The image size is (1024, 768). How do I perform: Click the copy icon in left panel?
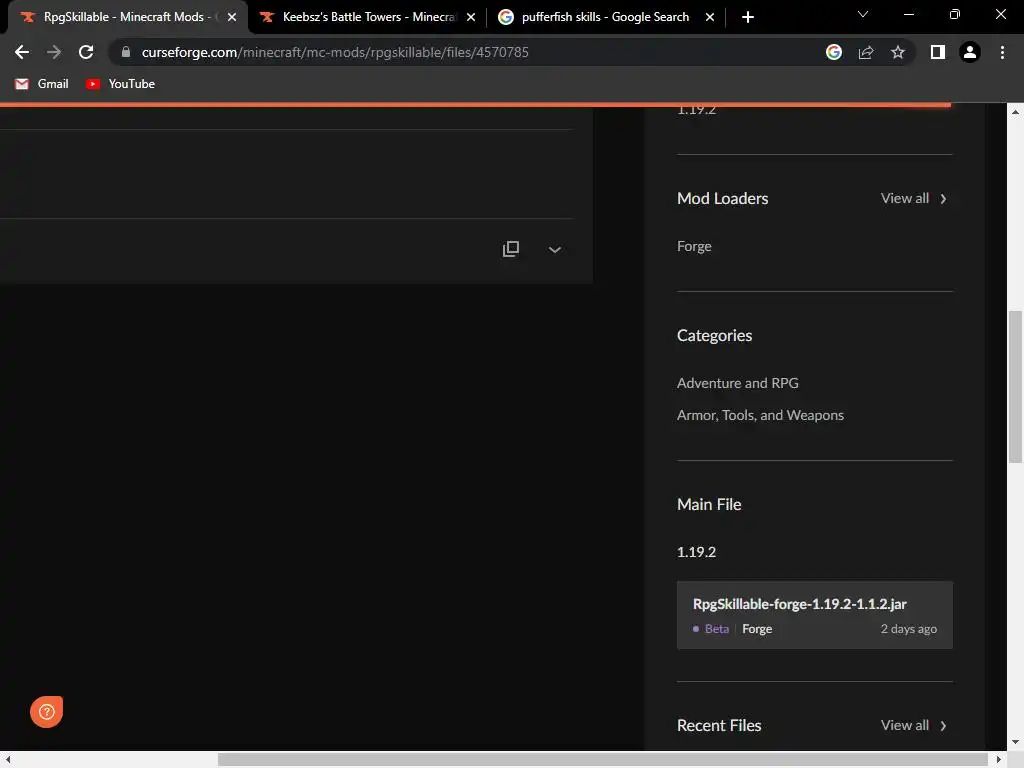511,249
